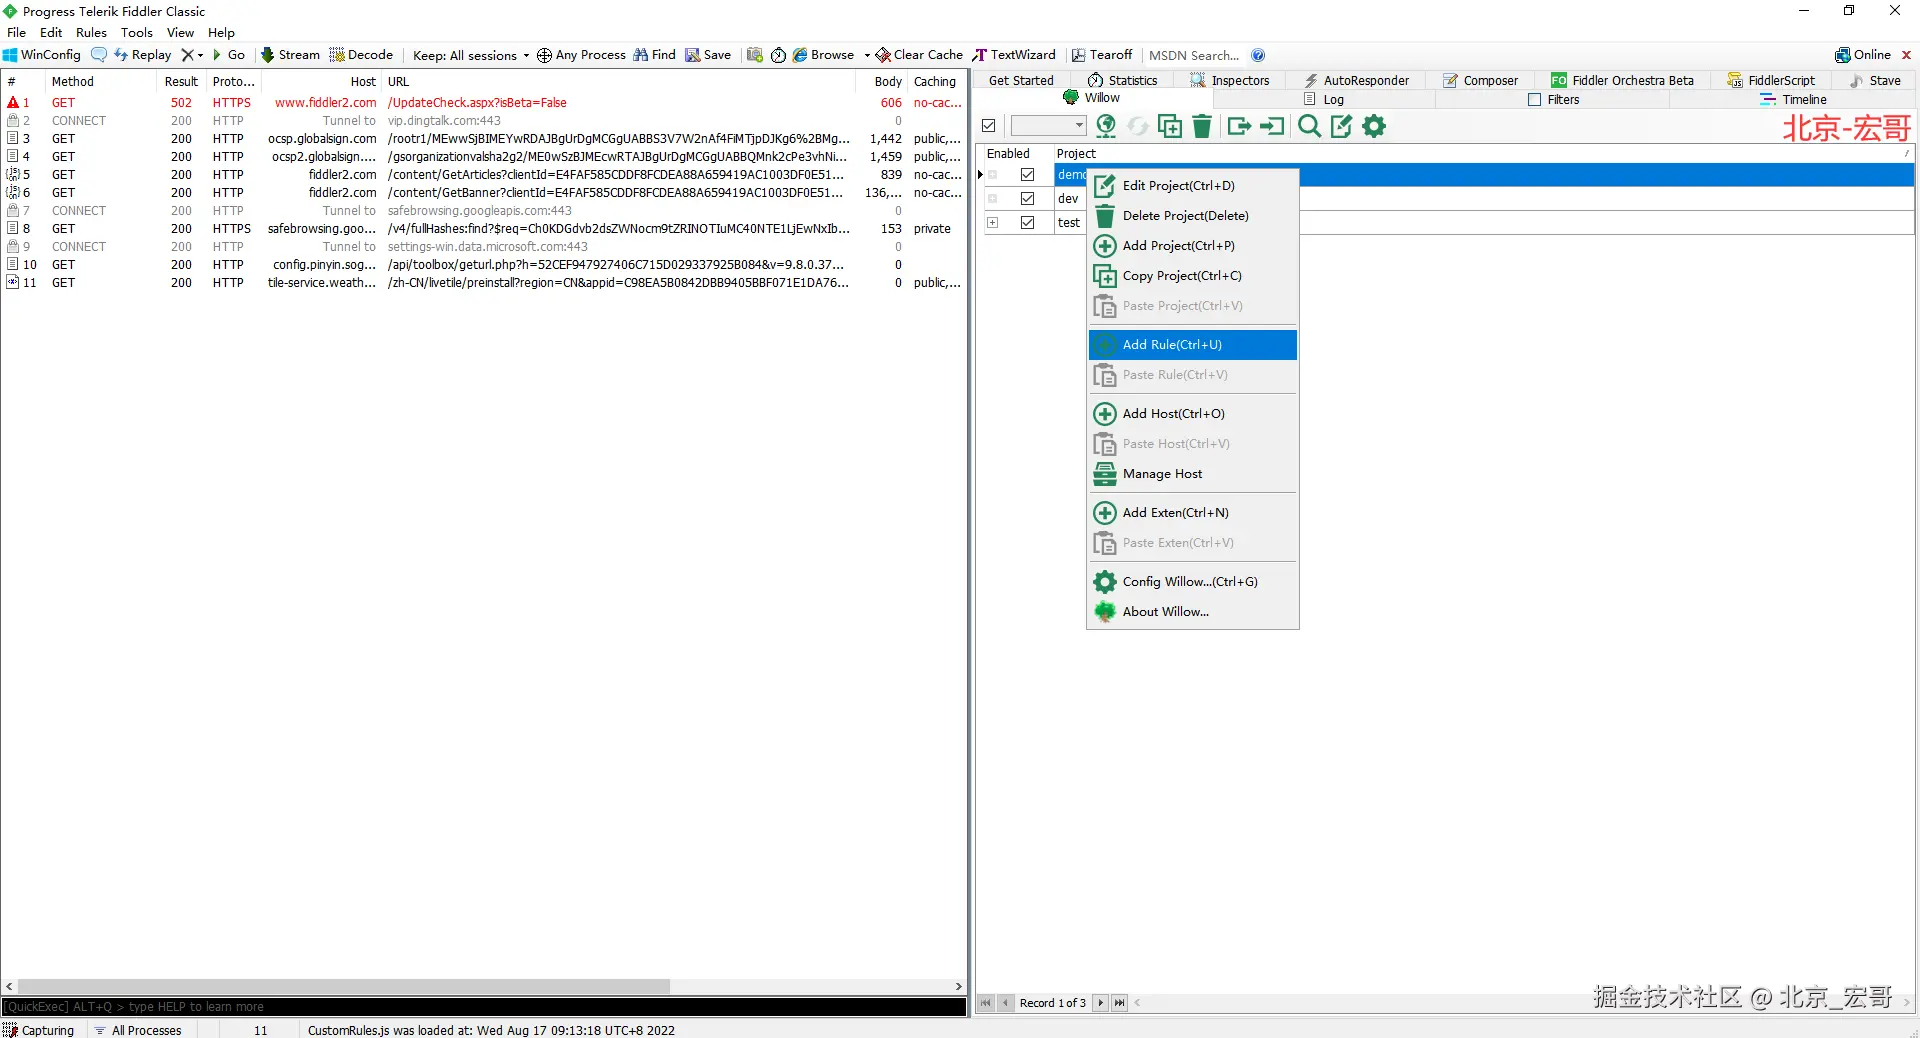Image resolution: width=1920 pixels, height=1038 pixels.
Task: Select Add Exten(Ctrl+N) menu entry
Action: tap(1192, 513)
